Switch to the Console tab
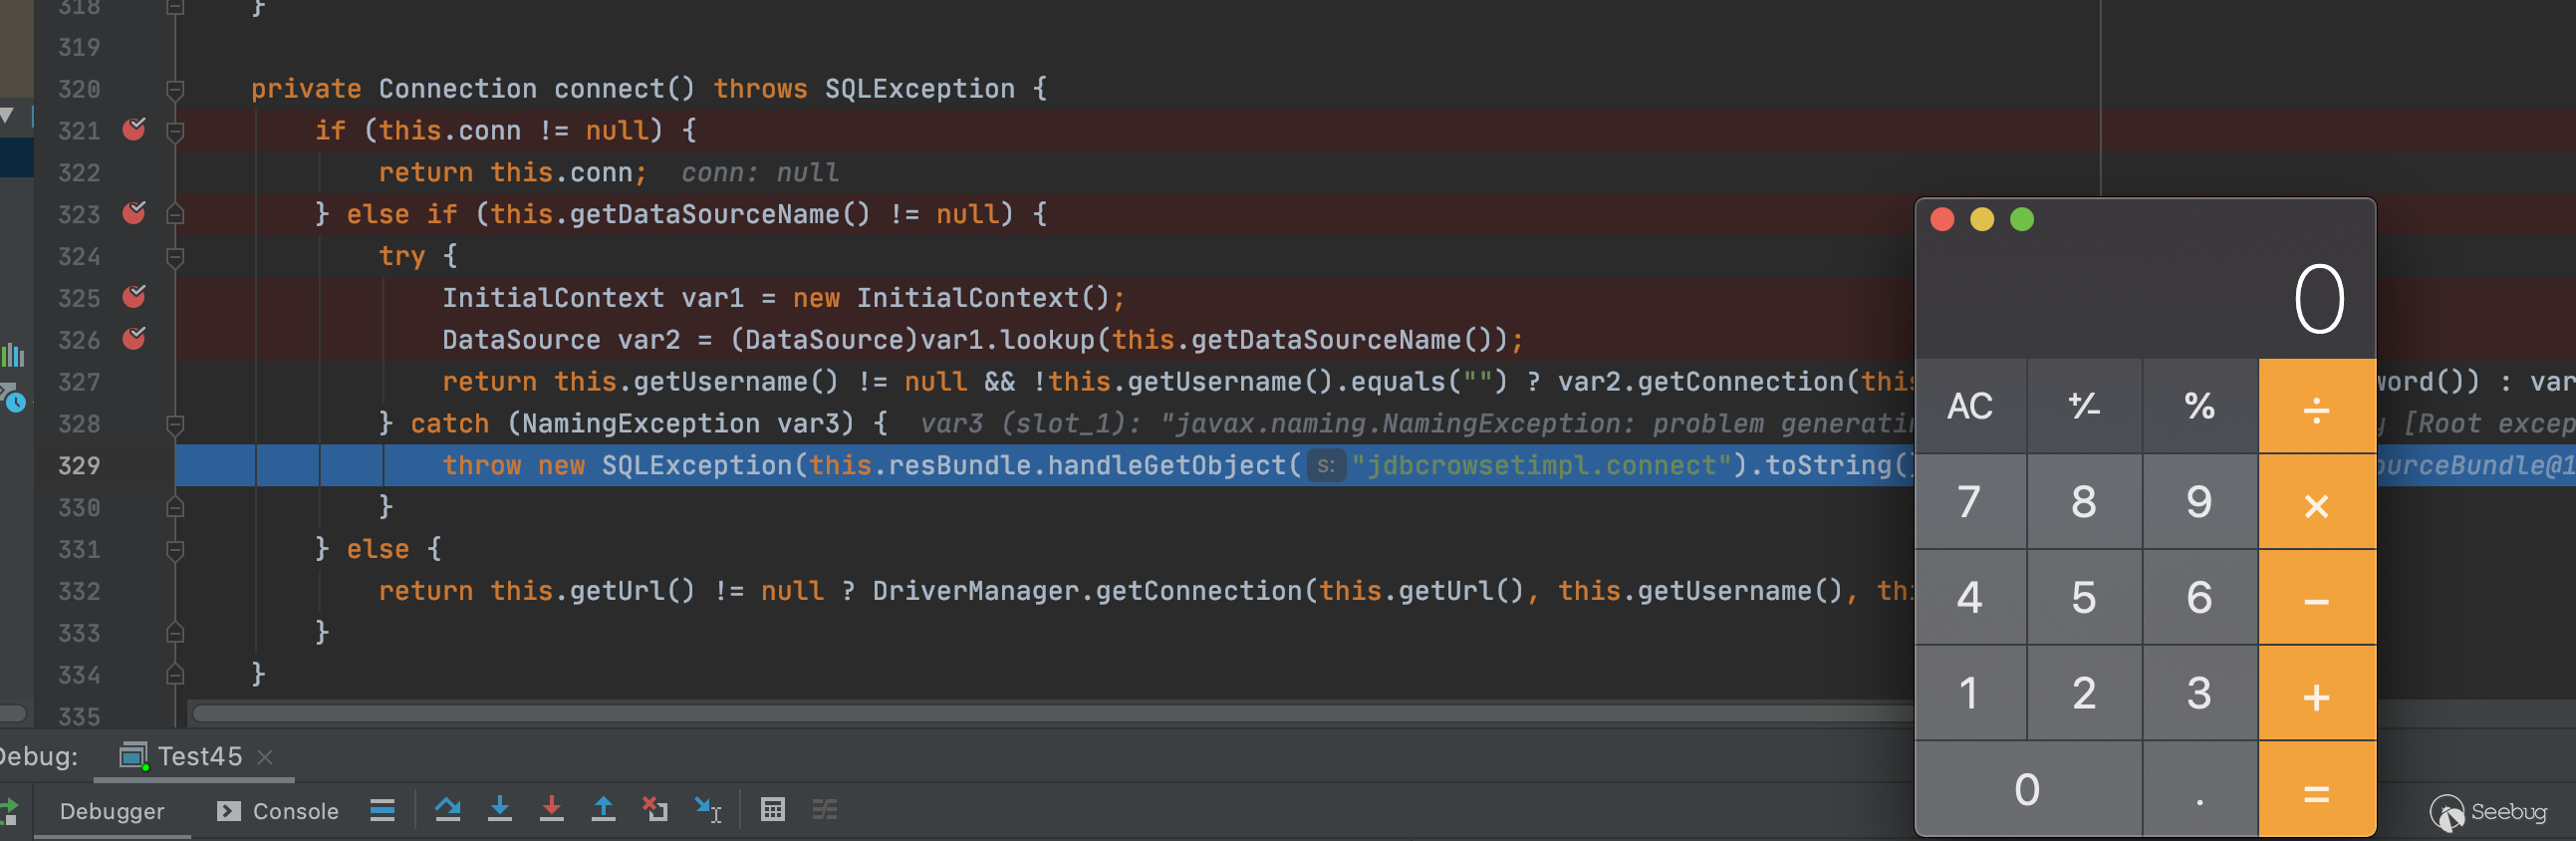2576x841 pixels. pyautogui.click(x=278, y=810)
